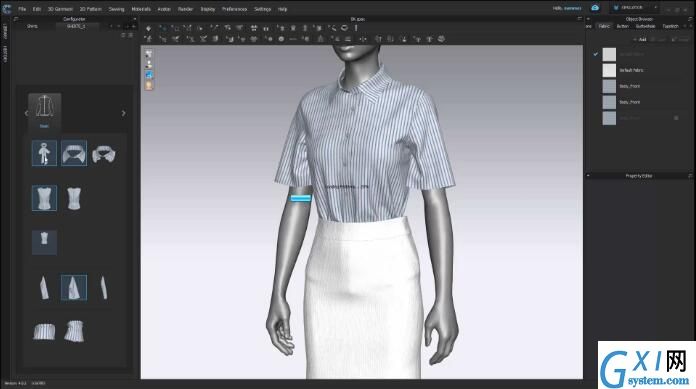Choose the narrow third sleeve option
Viewport: 696px width, 389px height.
point(103,287)
